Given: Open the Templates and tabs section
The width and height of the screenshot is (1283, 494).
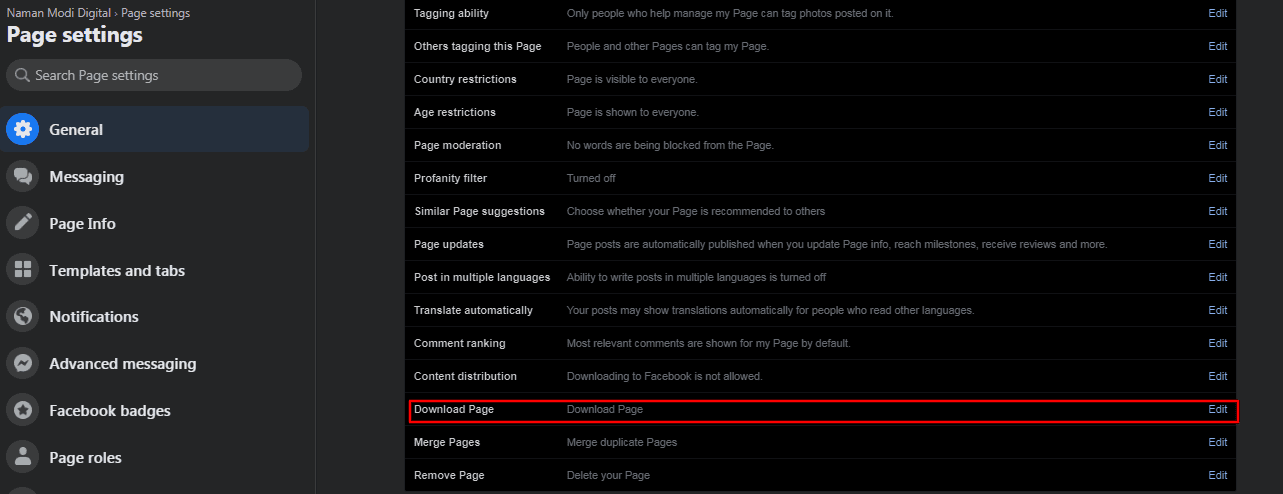Looking at the screenshot, I should (x=155, y=270).
